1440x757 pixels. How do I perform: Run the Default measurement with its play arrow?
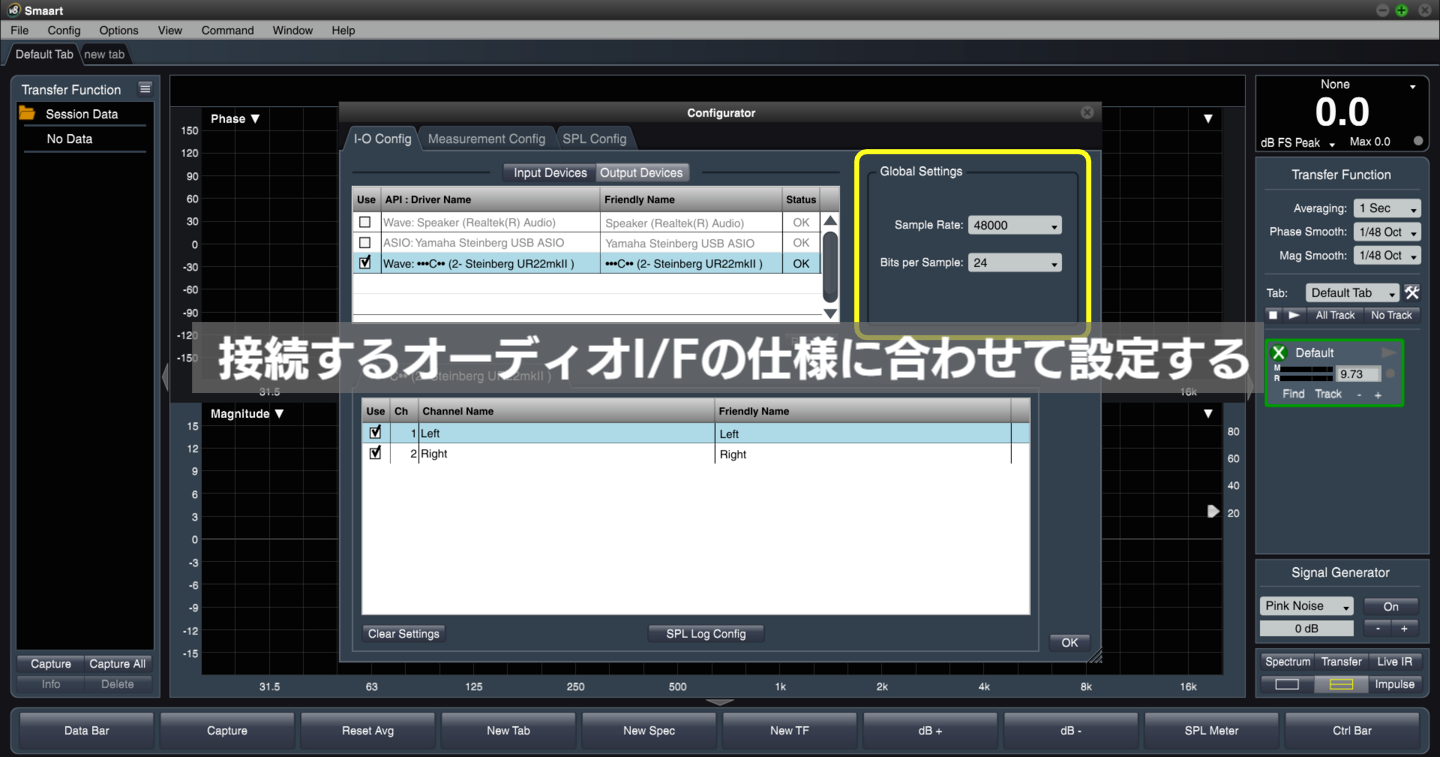pyautogui.click(x=1388, y=352)
